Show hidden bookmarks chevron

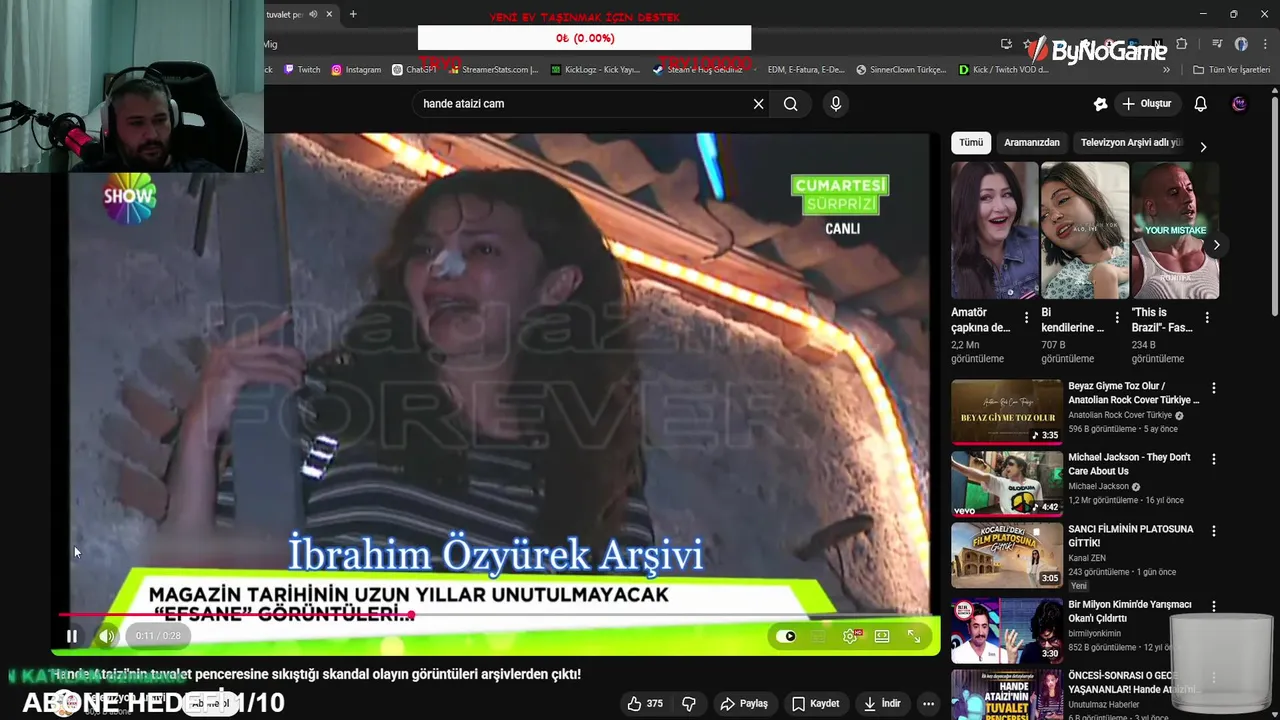(1166, 70)
